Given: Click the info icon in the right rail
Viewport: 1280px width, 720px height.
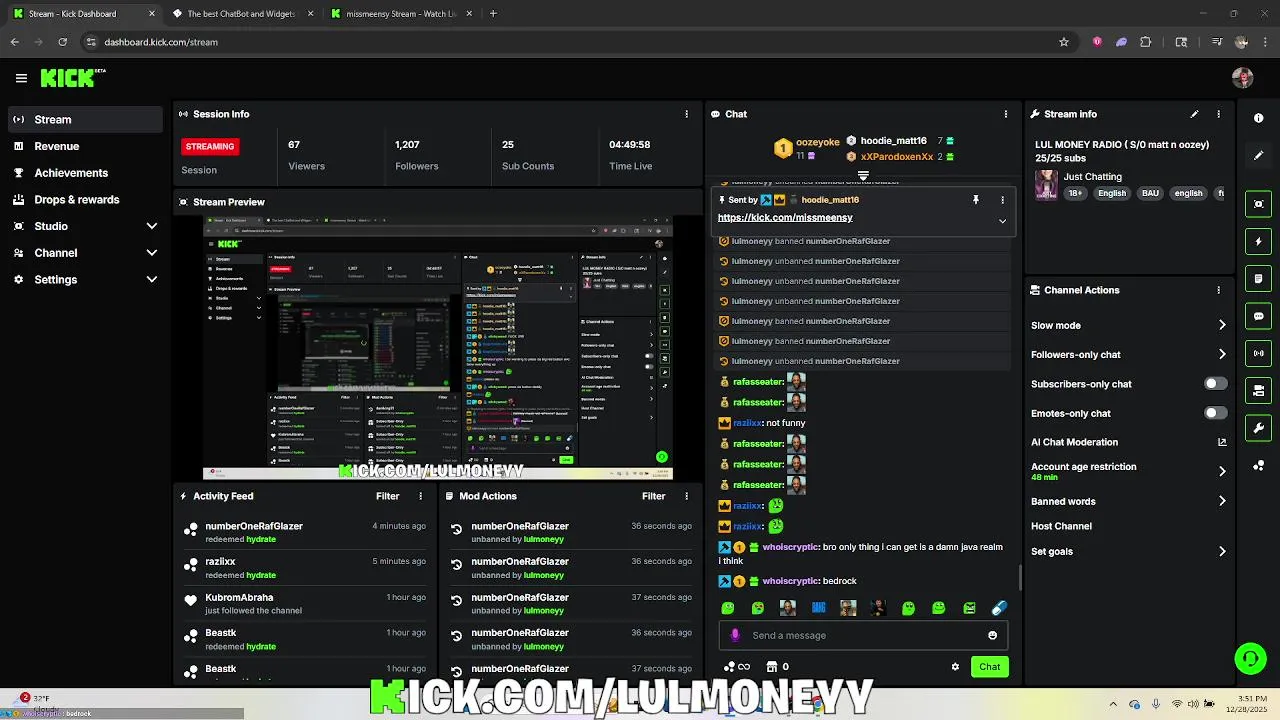Looking at the screenshot, I should 1258,118.
